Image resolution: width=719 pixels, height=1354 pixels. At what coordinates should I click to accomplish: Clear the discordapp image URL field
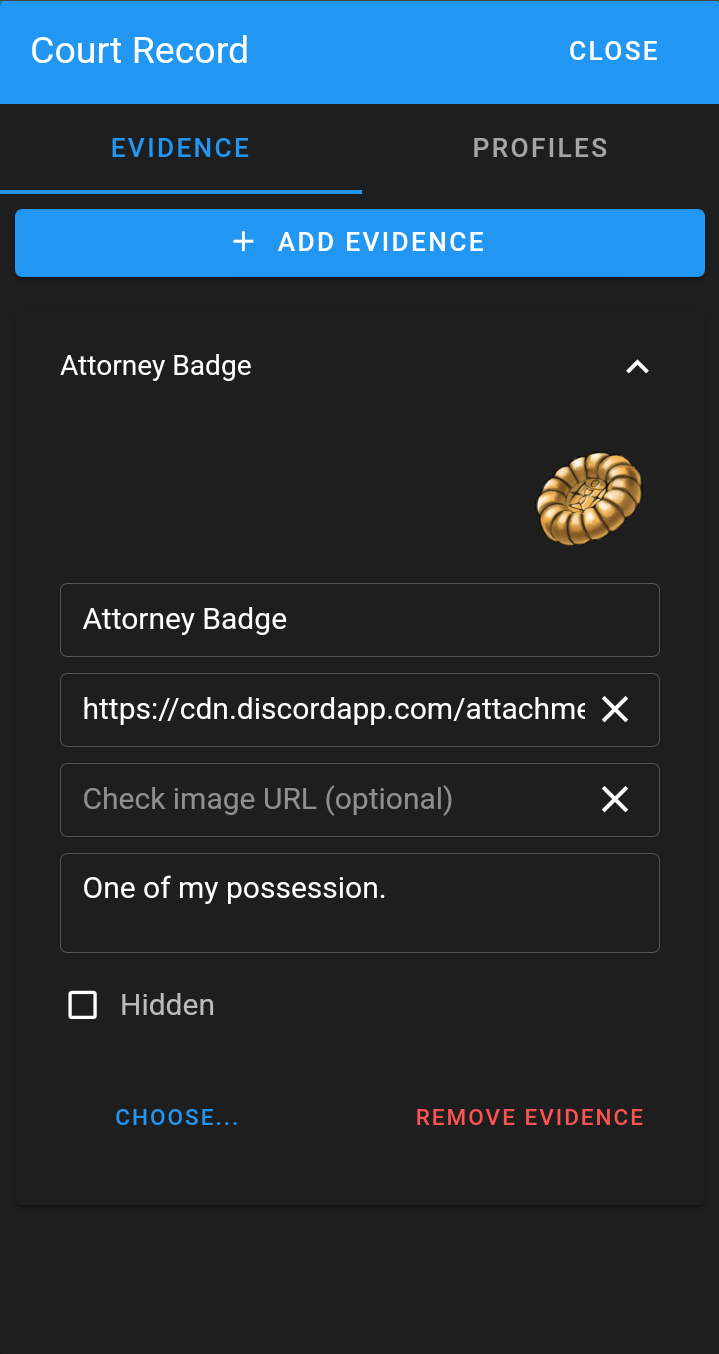(614, 710)
